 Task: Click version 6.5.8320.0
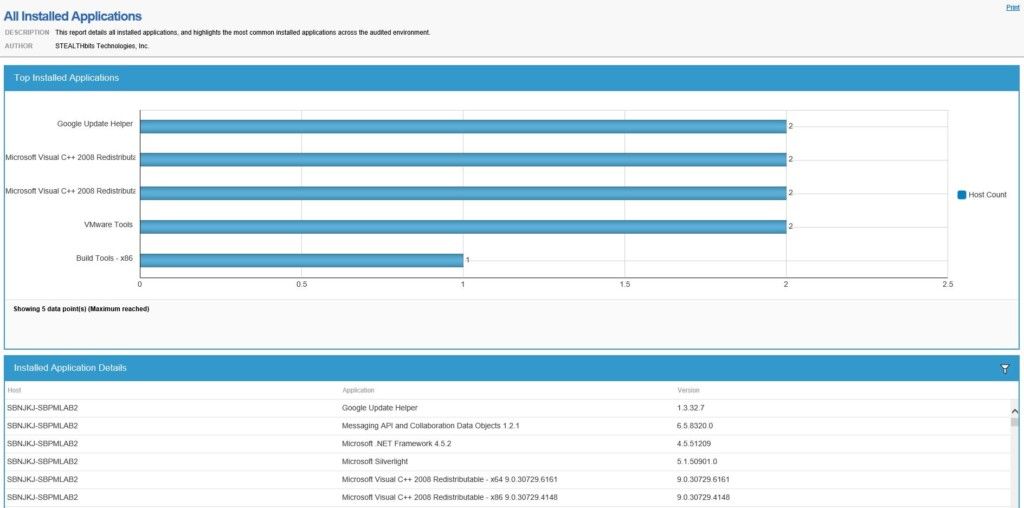(695, 426)
